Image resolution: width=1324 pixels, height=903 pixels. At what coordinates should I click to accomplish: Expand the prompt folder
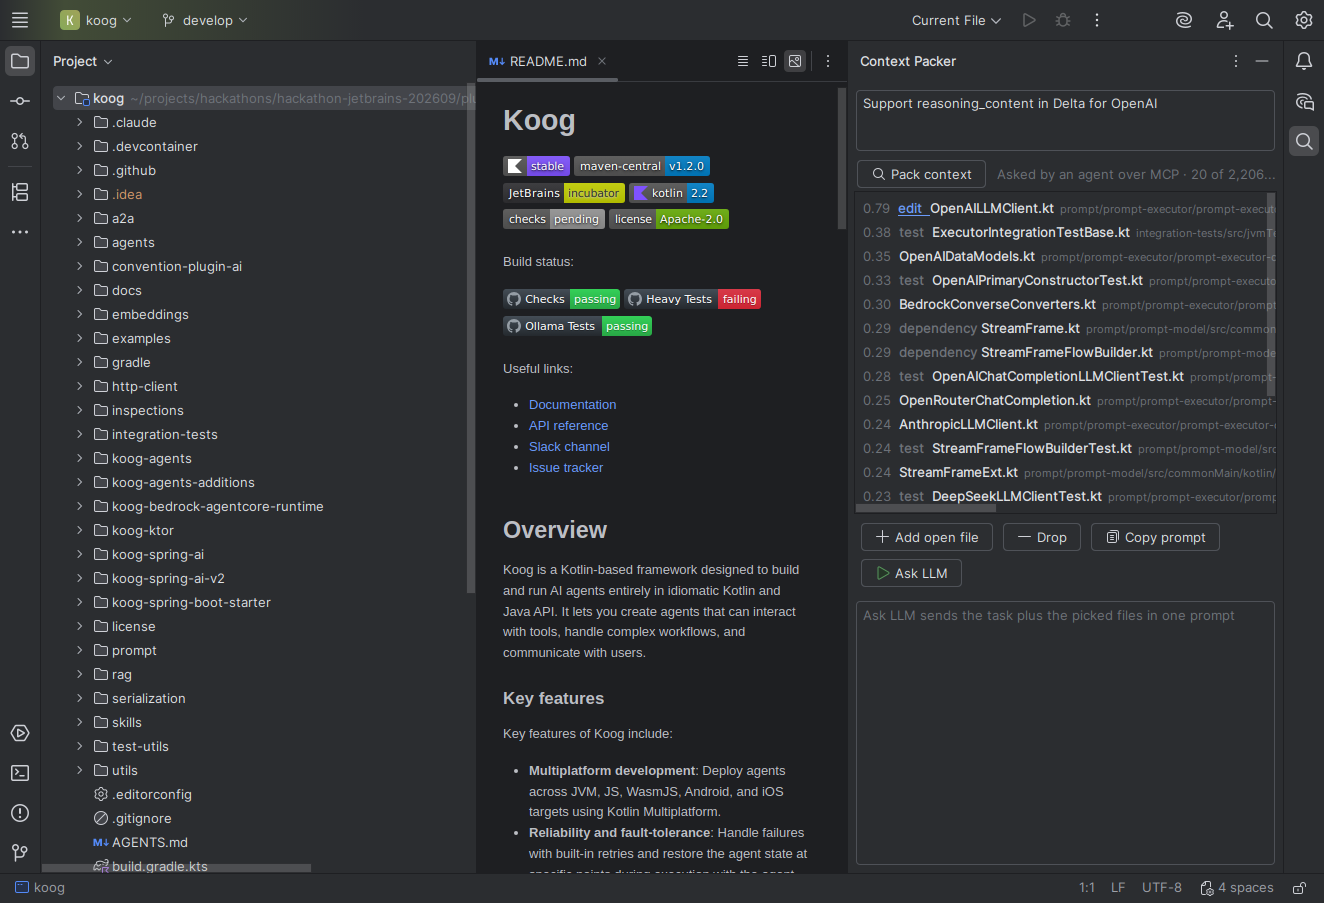pos(79,650)
